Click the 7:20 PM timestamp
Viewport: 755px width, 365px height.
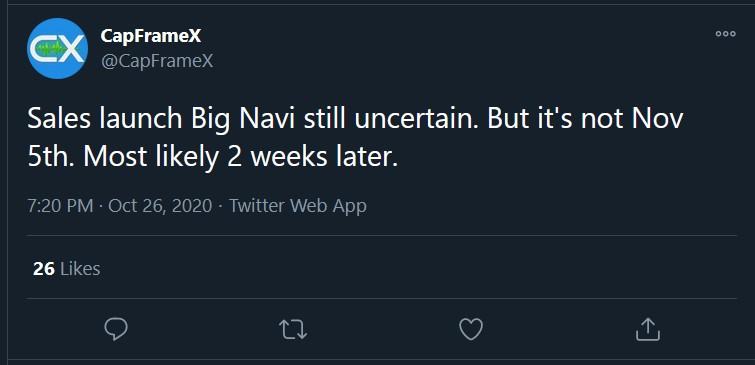point(60,206)
